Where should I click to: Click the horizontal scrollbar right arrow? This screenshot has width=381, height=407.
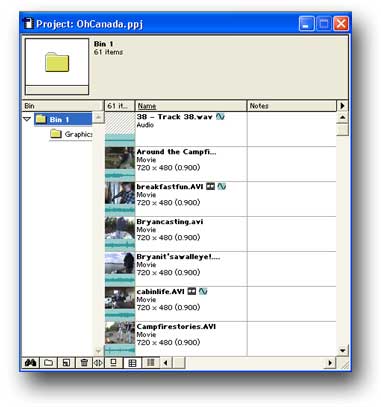coord(330,363)
